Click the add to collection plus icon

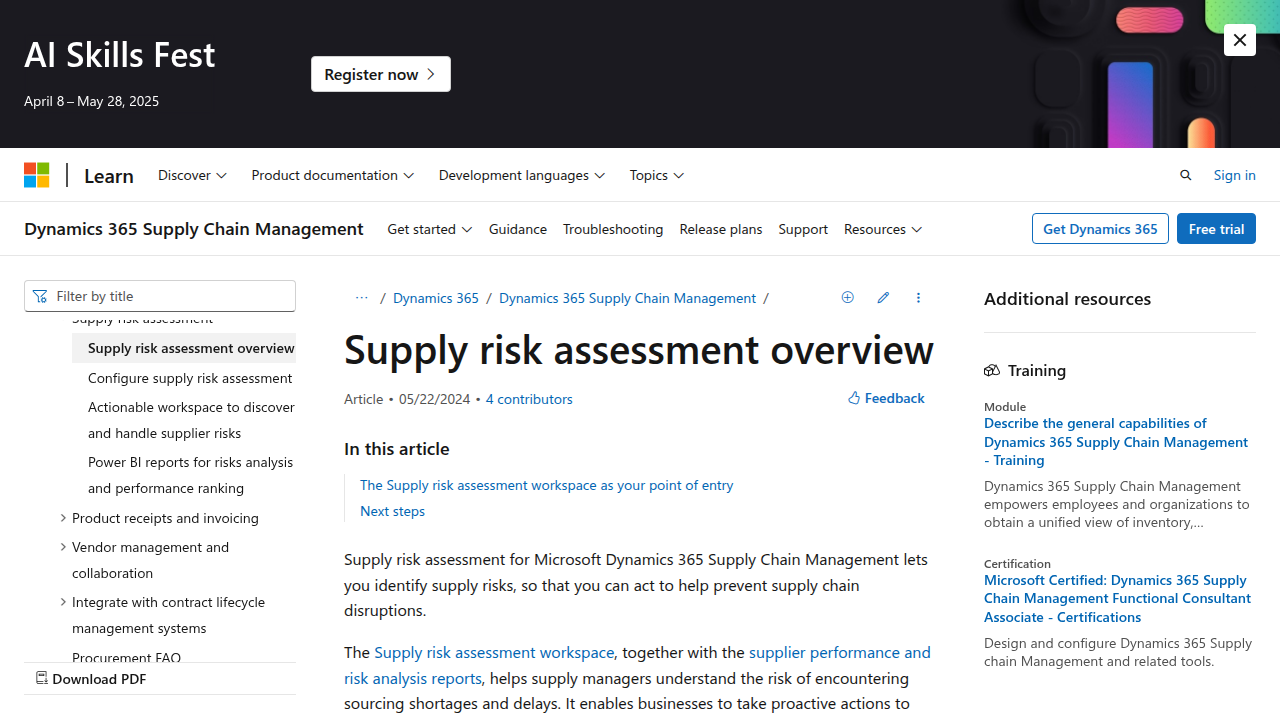point(848,297)
